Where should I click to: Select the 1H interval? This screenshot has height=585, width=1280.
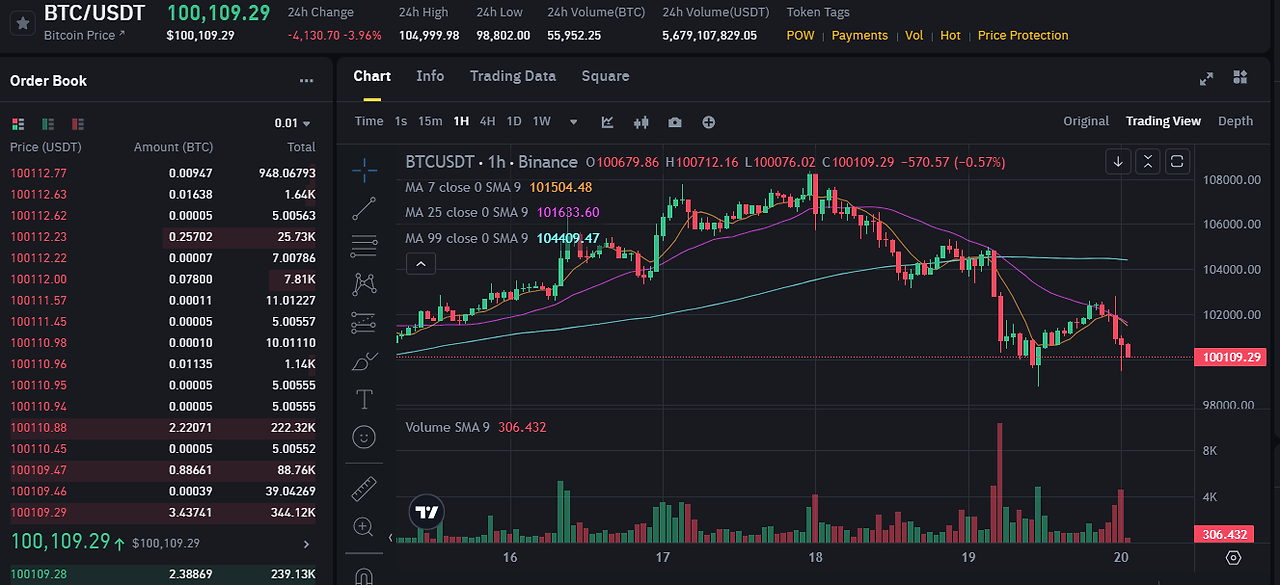point(461,121)
